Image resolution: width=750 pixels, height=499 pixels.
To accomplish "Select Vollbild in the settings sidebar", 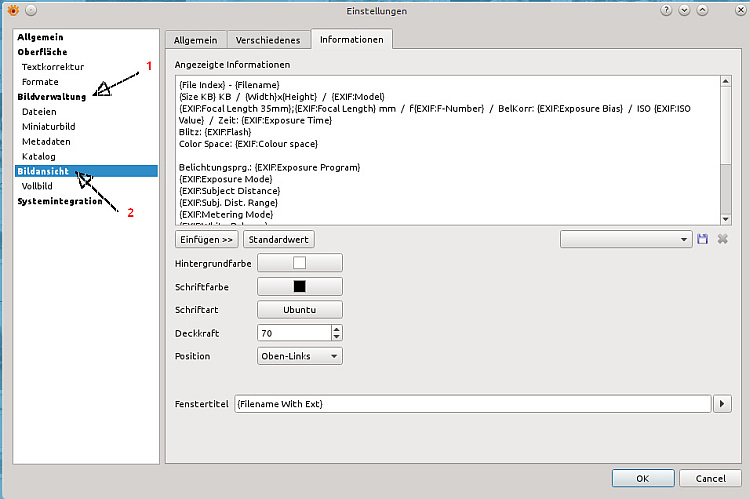I will tap(39, 186).
